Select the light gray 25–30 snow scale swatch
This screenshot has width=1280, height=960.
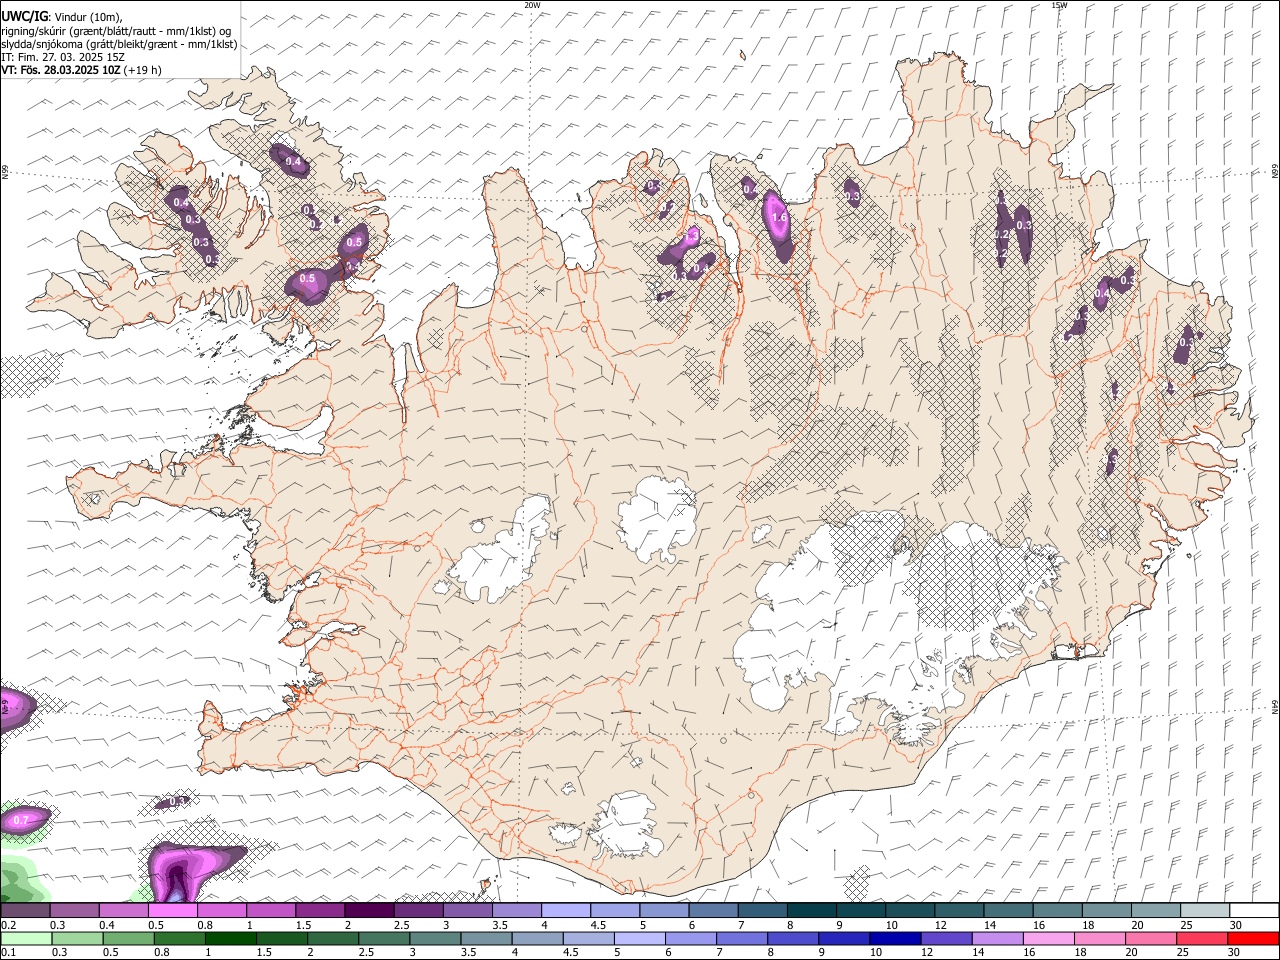click(x=1204, y=911)
